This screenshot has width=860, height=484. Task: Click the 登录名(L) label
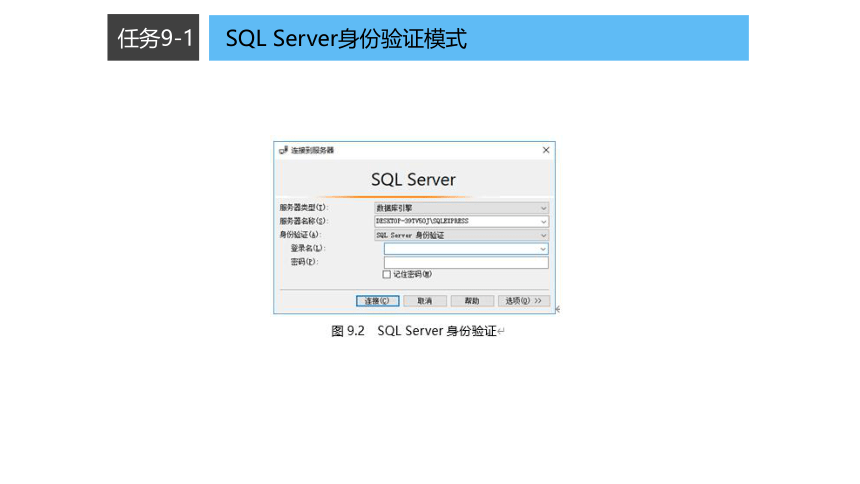[x=308, y=248]
